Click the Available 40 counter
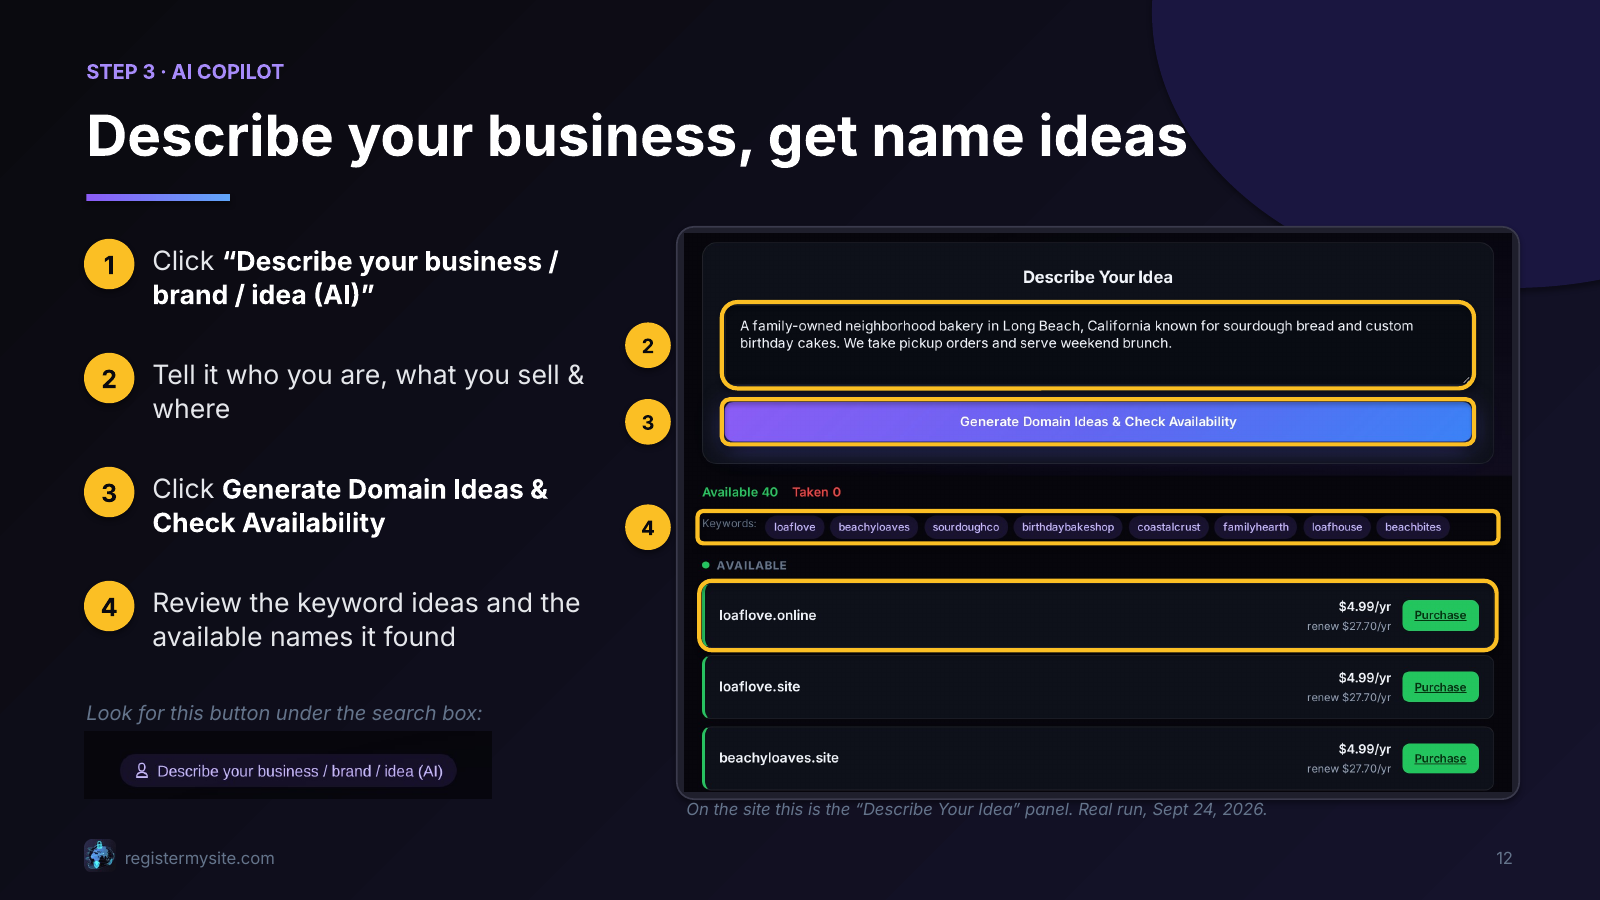1600x900 pixels. [x=740, y=492]
